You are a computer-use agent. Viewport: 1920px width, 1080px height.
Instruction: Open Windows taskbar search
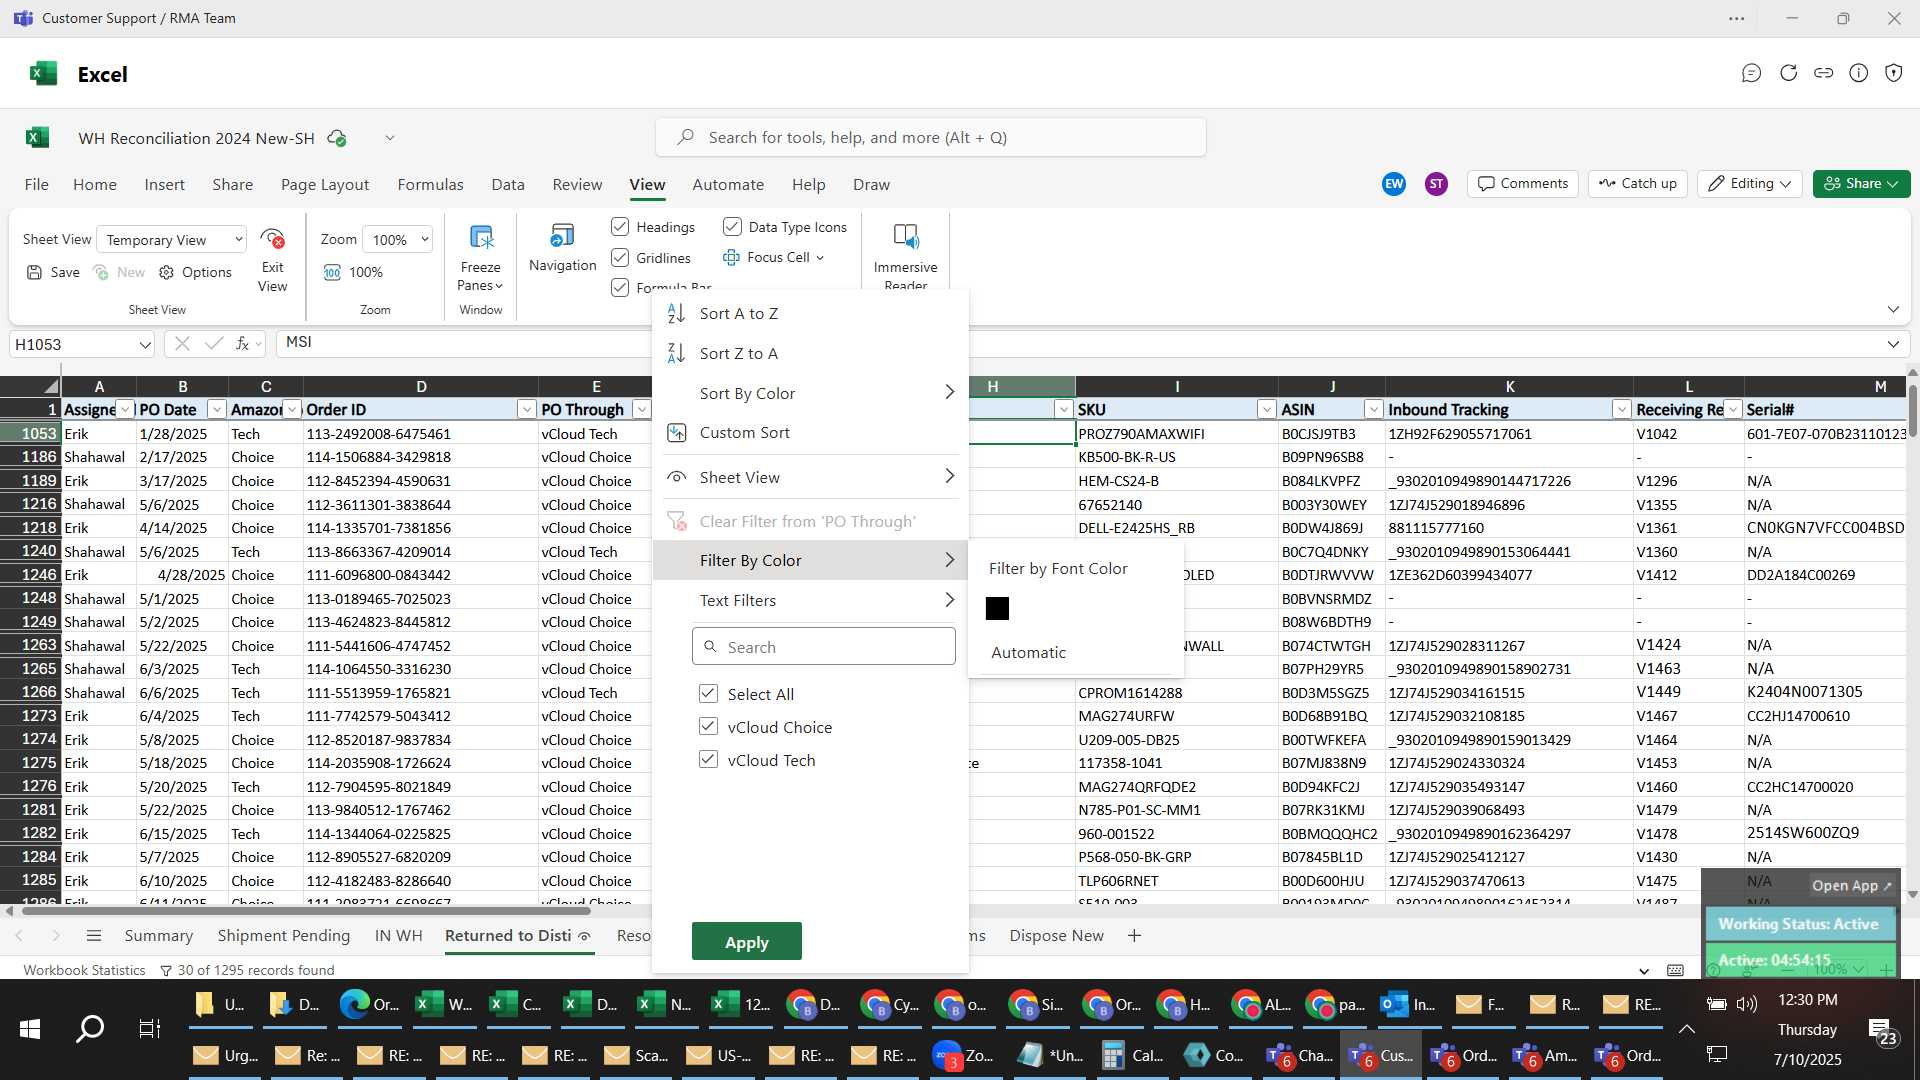90,1028
